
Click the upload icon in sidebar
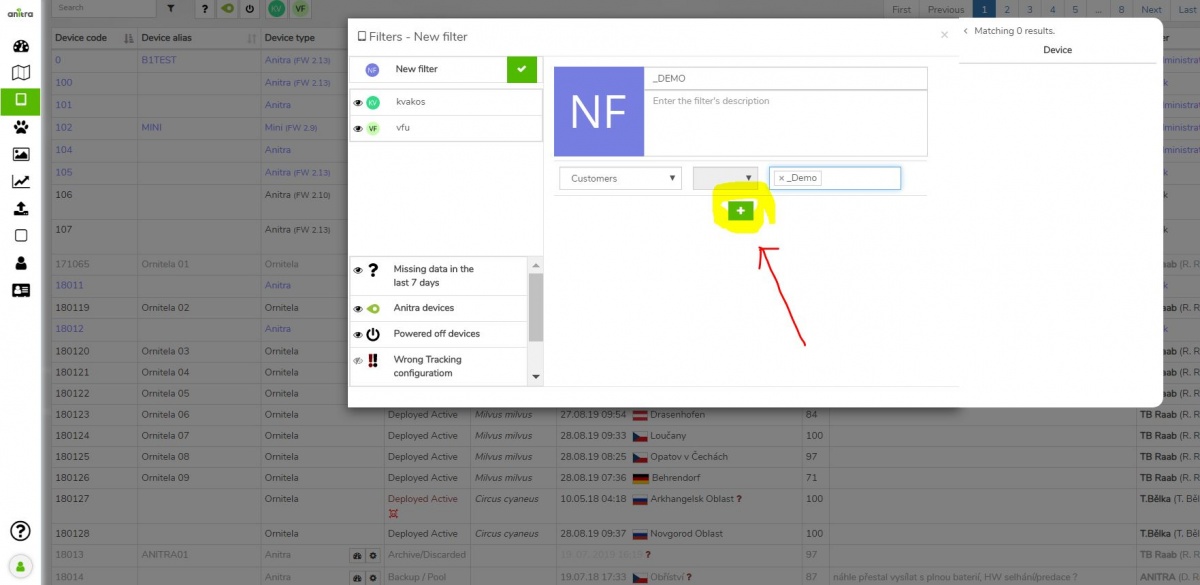[21, 209]
